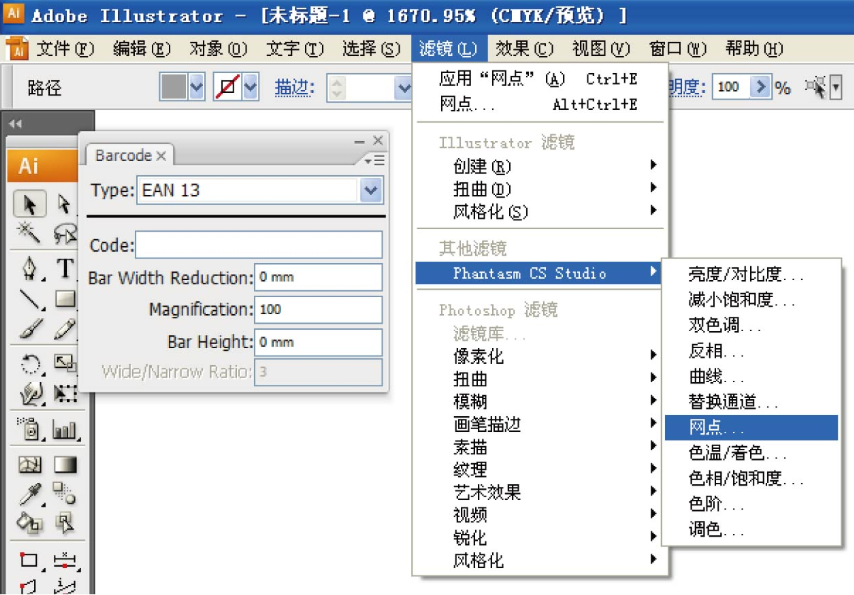
Task: Select the Slice tool
Action: (x=64, y=559)
